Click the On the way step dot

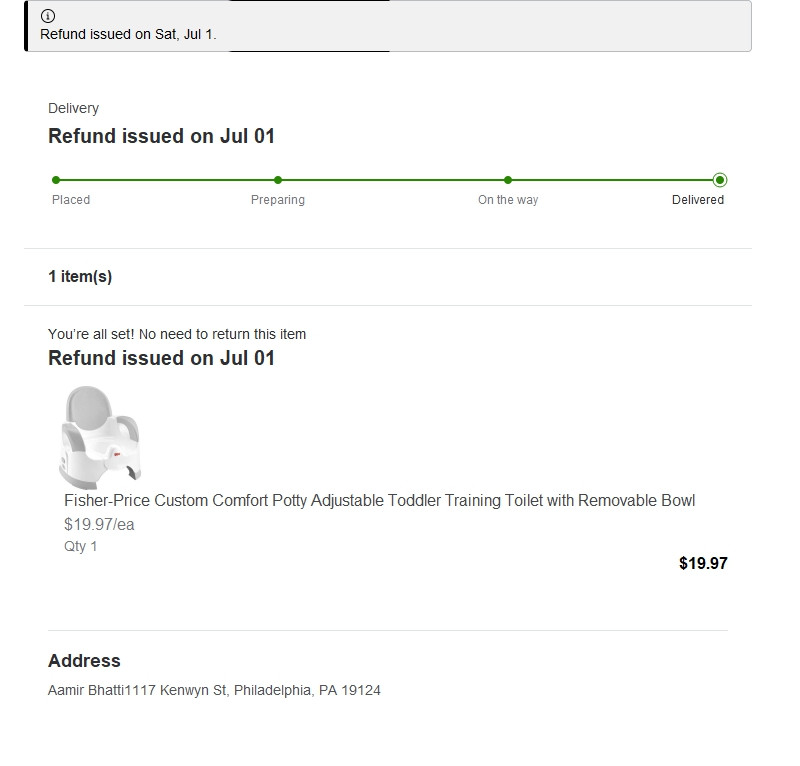508,180
